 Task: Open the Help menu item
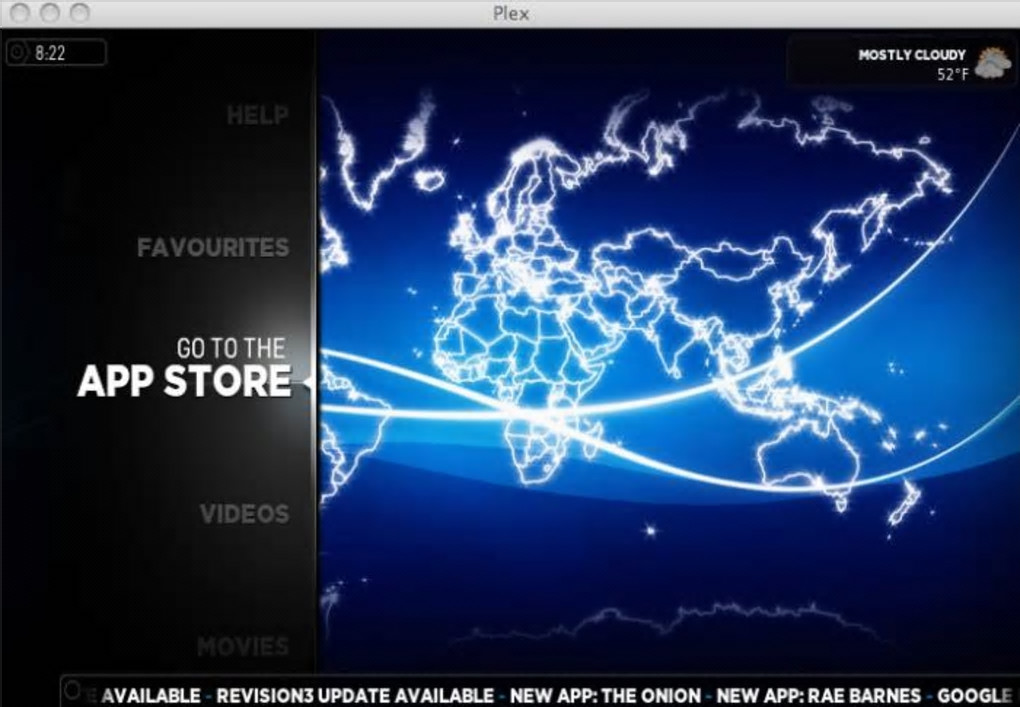(x=258, y=115)
